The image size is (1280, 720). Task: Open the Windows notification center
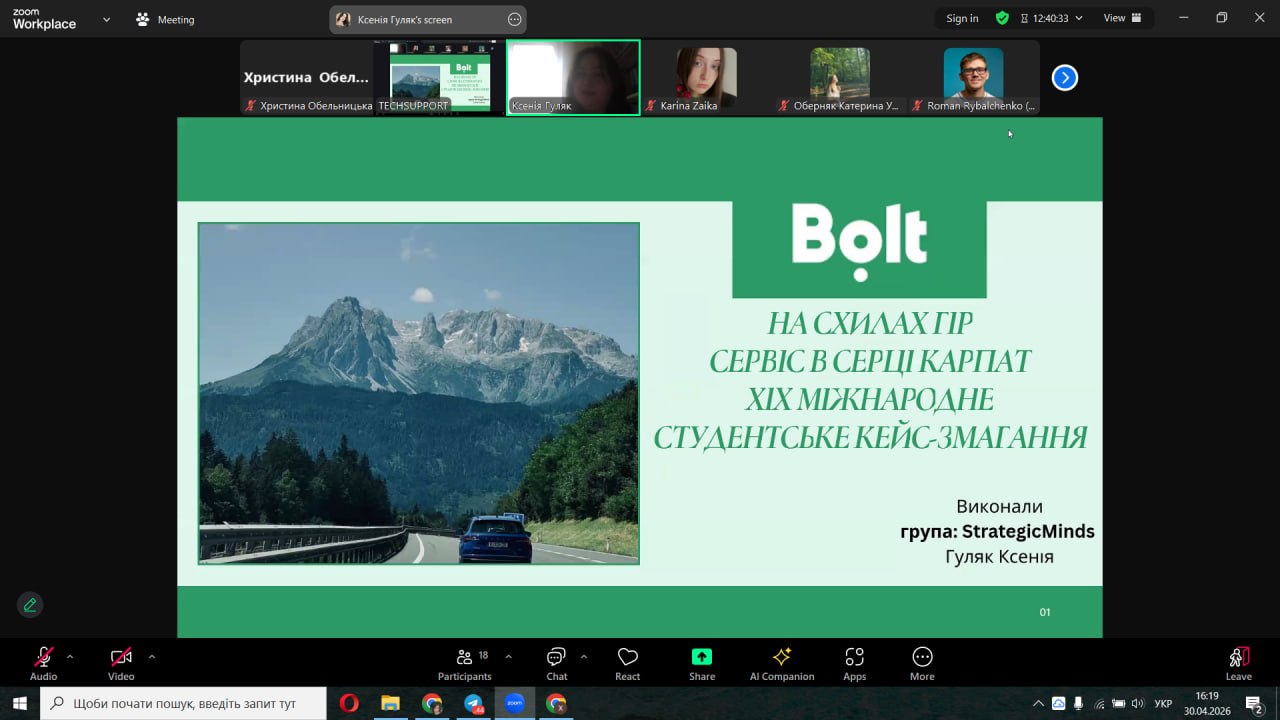(1254, 704)
